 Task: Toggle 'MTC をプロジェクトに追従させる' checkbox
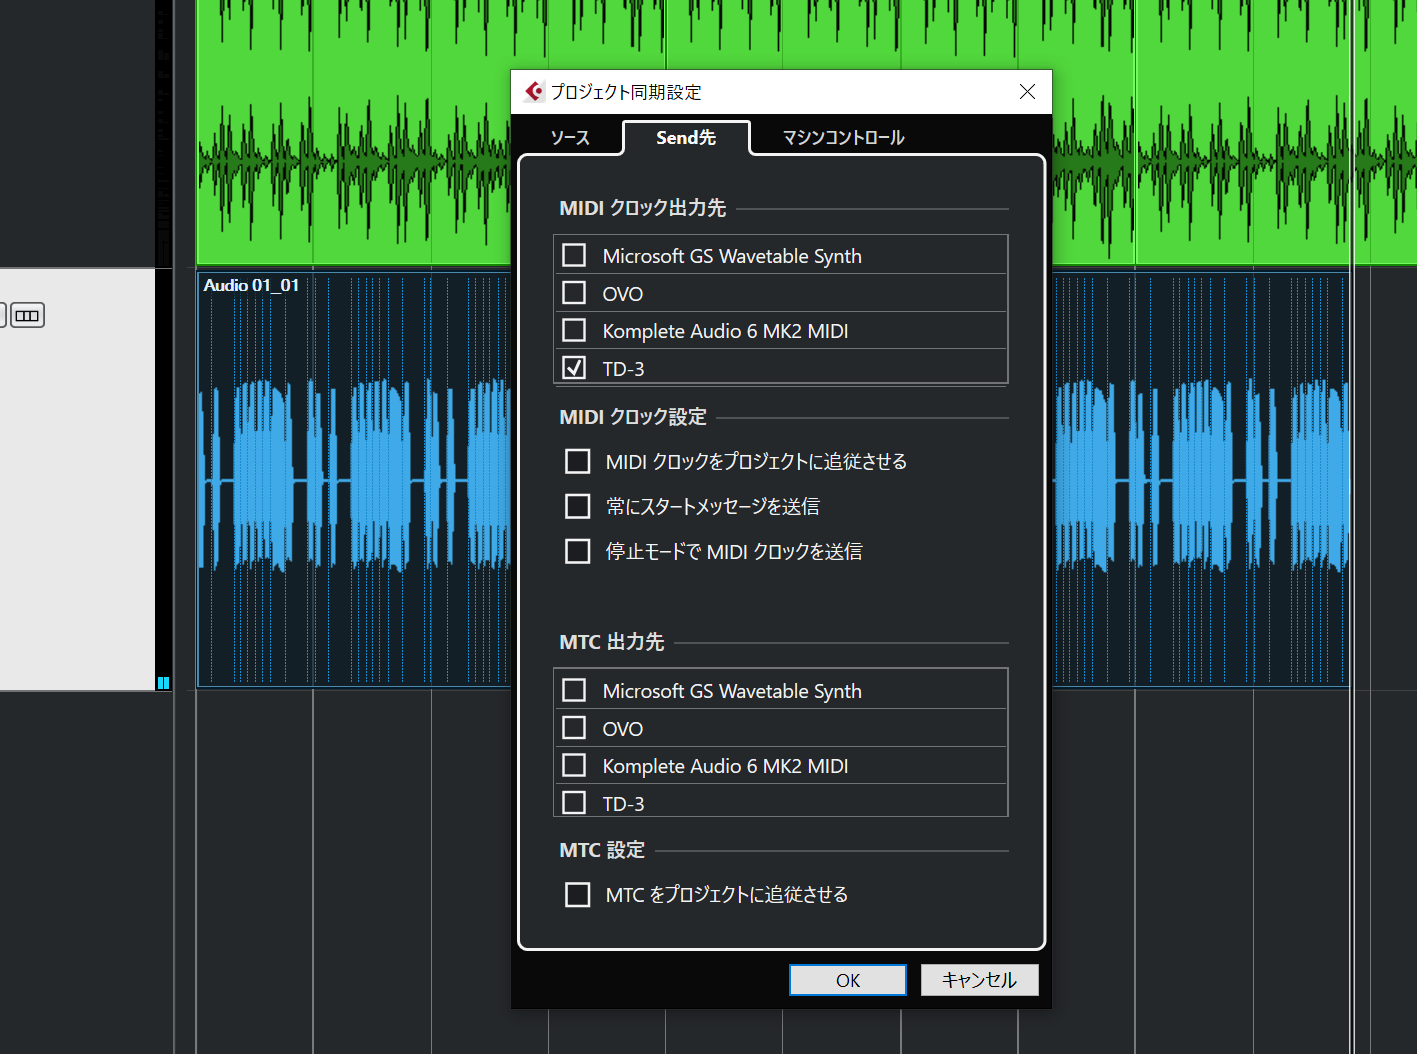point(578,894)
